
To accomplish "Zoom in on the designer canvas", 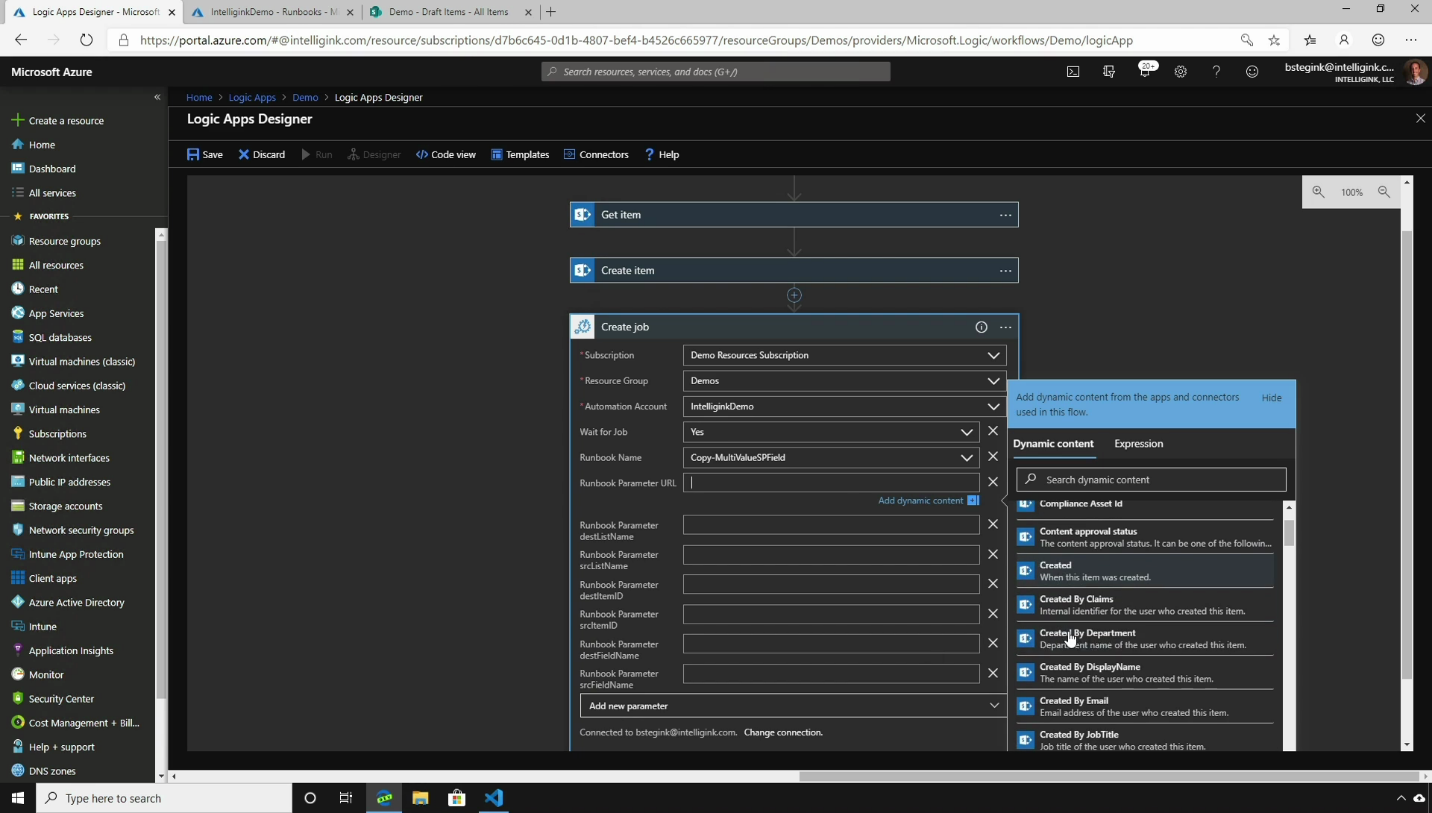I will (x=1318, y=192).
